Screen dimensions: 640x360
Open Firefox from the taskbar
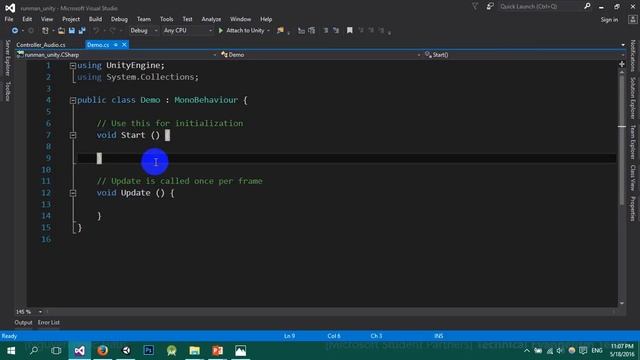coord(102,351)
